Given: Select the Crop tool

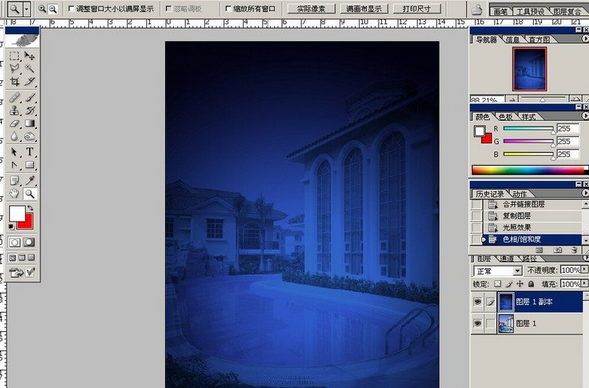Looking at the screenshot, I should (15, 82).
